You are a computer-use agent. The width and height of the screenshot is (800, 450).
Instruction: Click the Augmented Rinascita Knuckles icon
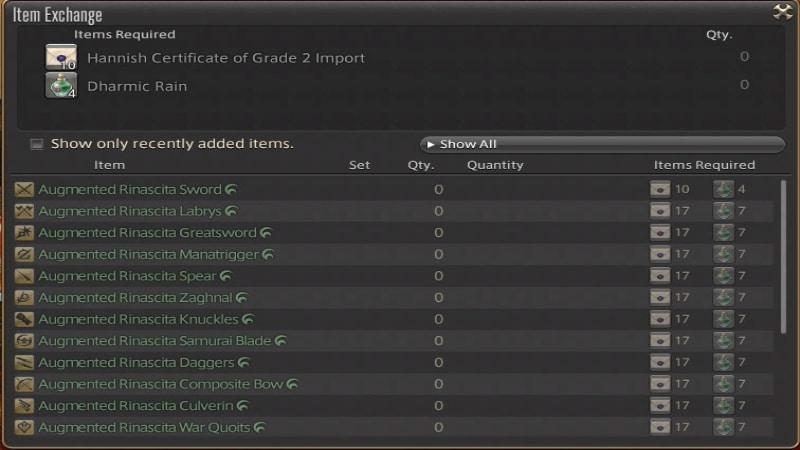point(25,319)
